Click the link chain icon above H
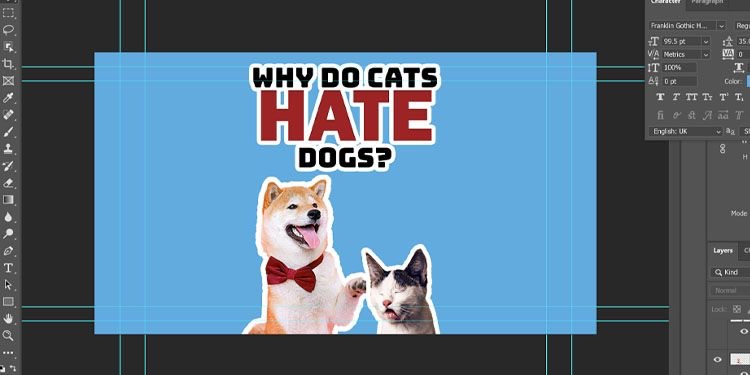The image size is (750, 375). pos(722,148)
